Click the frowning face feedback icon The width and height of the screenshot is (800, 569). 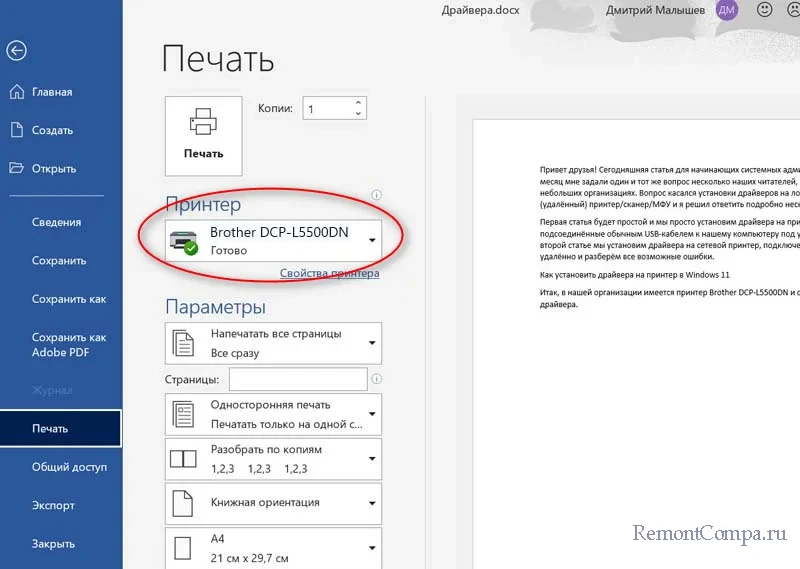[791, 10]
